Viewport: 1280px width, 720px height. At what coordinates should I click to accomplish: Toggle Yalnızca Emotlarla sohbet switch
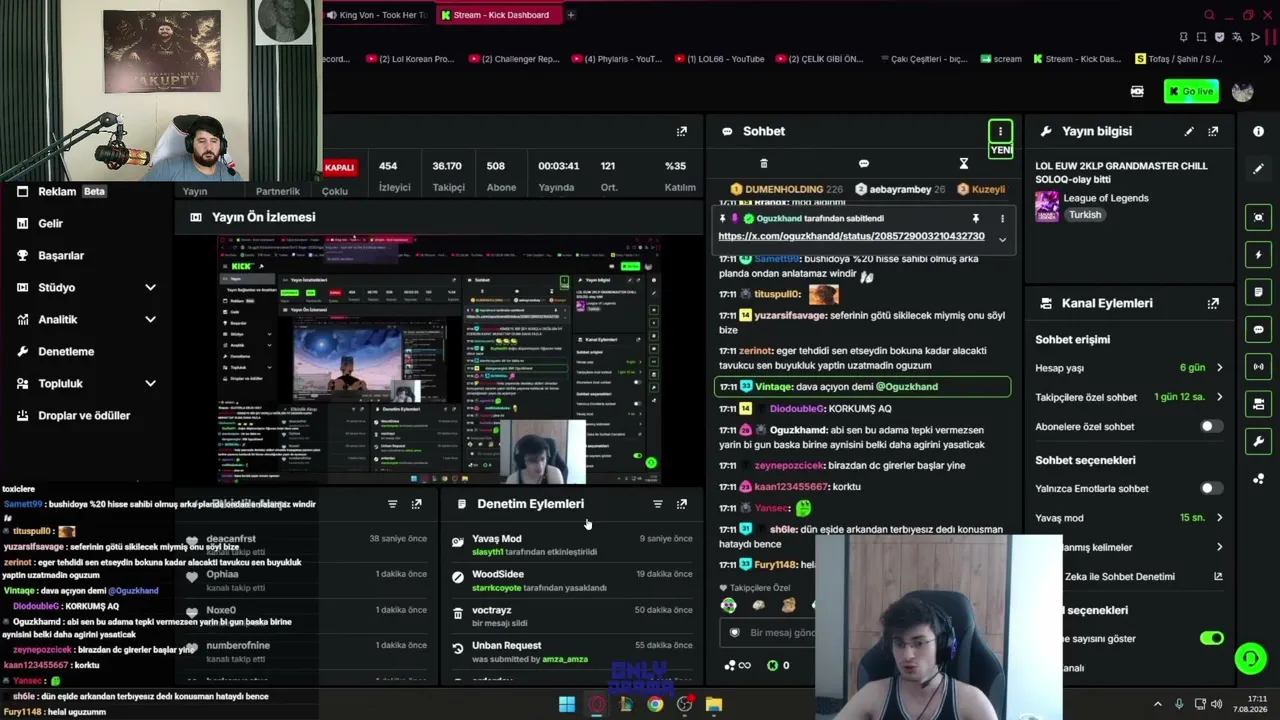(1211, 488)
